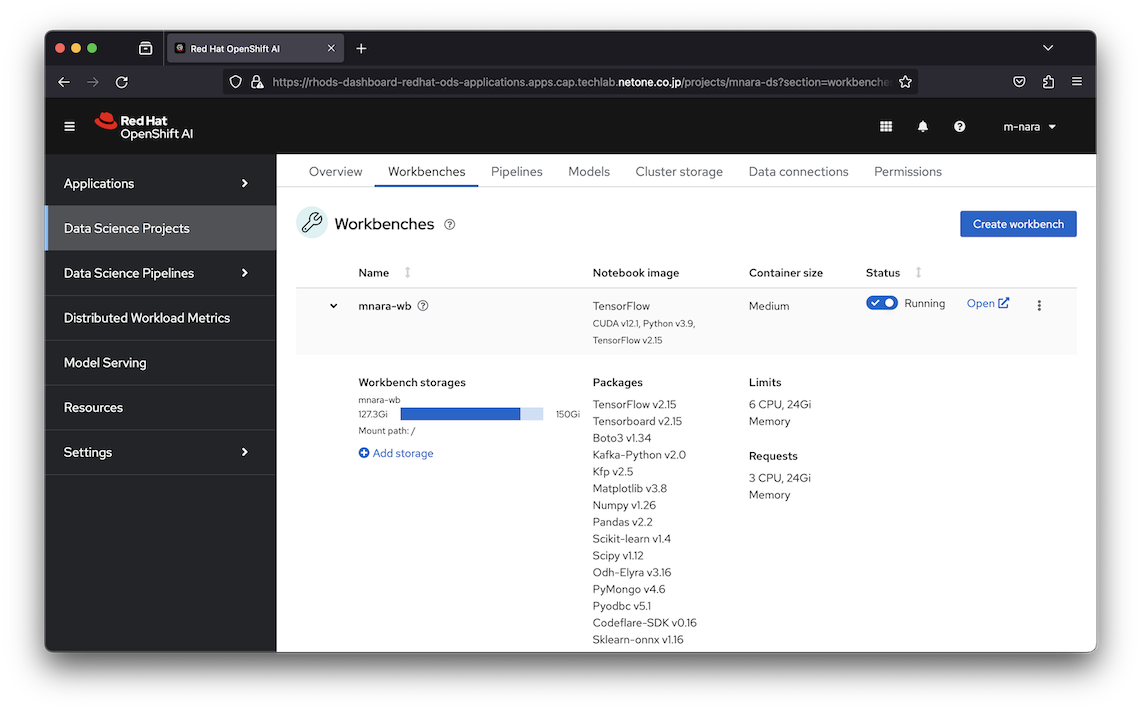
Task: Select the Workbenches tab
Action: pyautogui.click(x=426, y=172)
